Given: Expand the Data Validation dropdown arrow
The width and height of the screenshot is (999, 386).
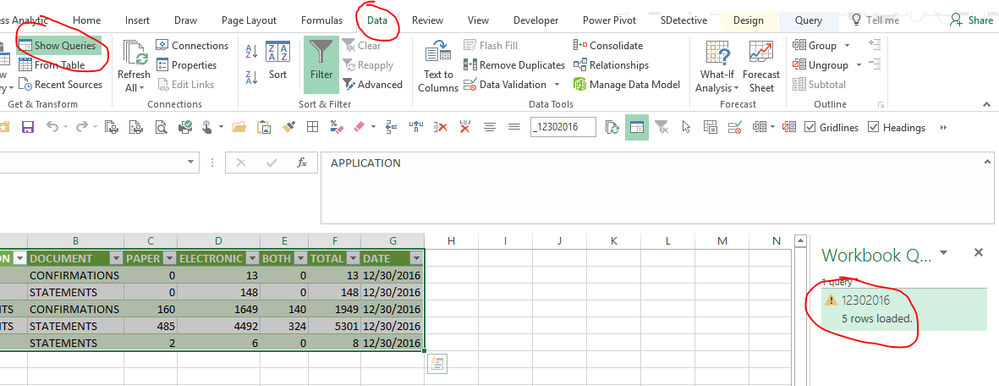Looking at the screenshot, I should pos(556,85).
